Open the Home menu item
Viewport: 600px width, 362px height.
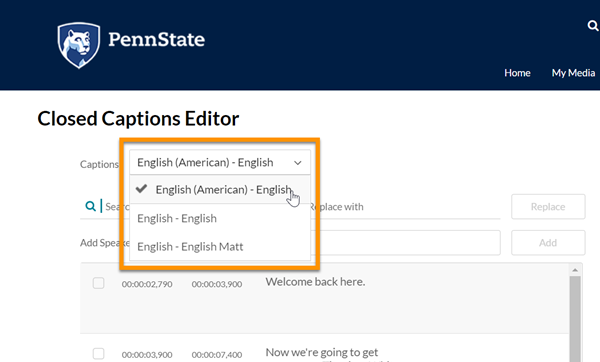point(517,73)
